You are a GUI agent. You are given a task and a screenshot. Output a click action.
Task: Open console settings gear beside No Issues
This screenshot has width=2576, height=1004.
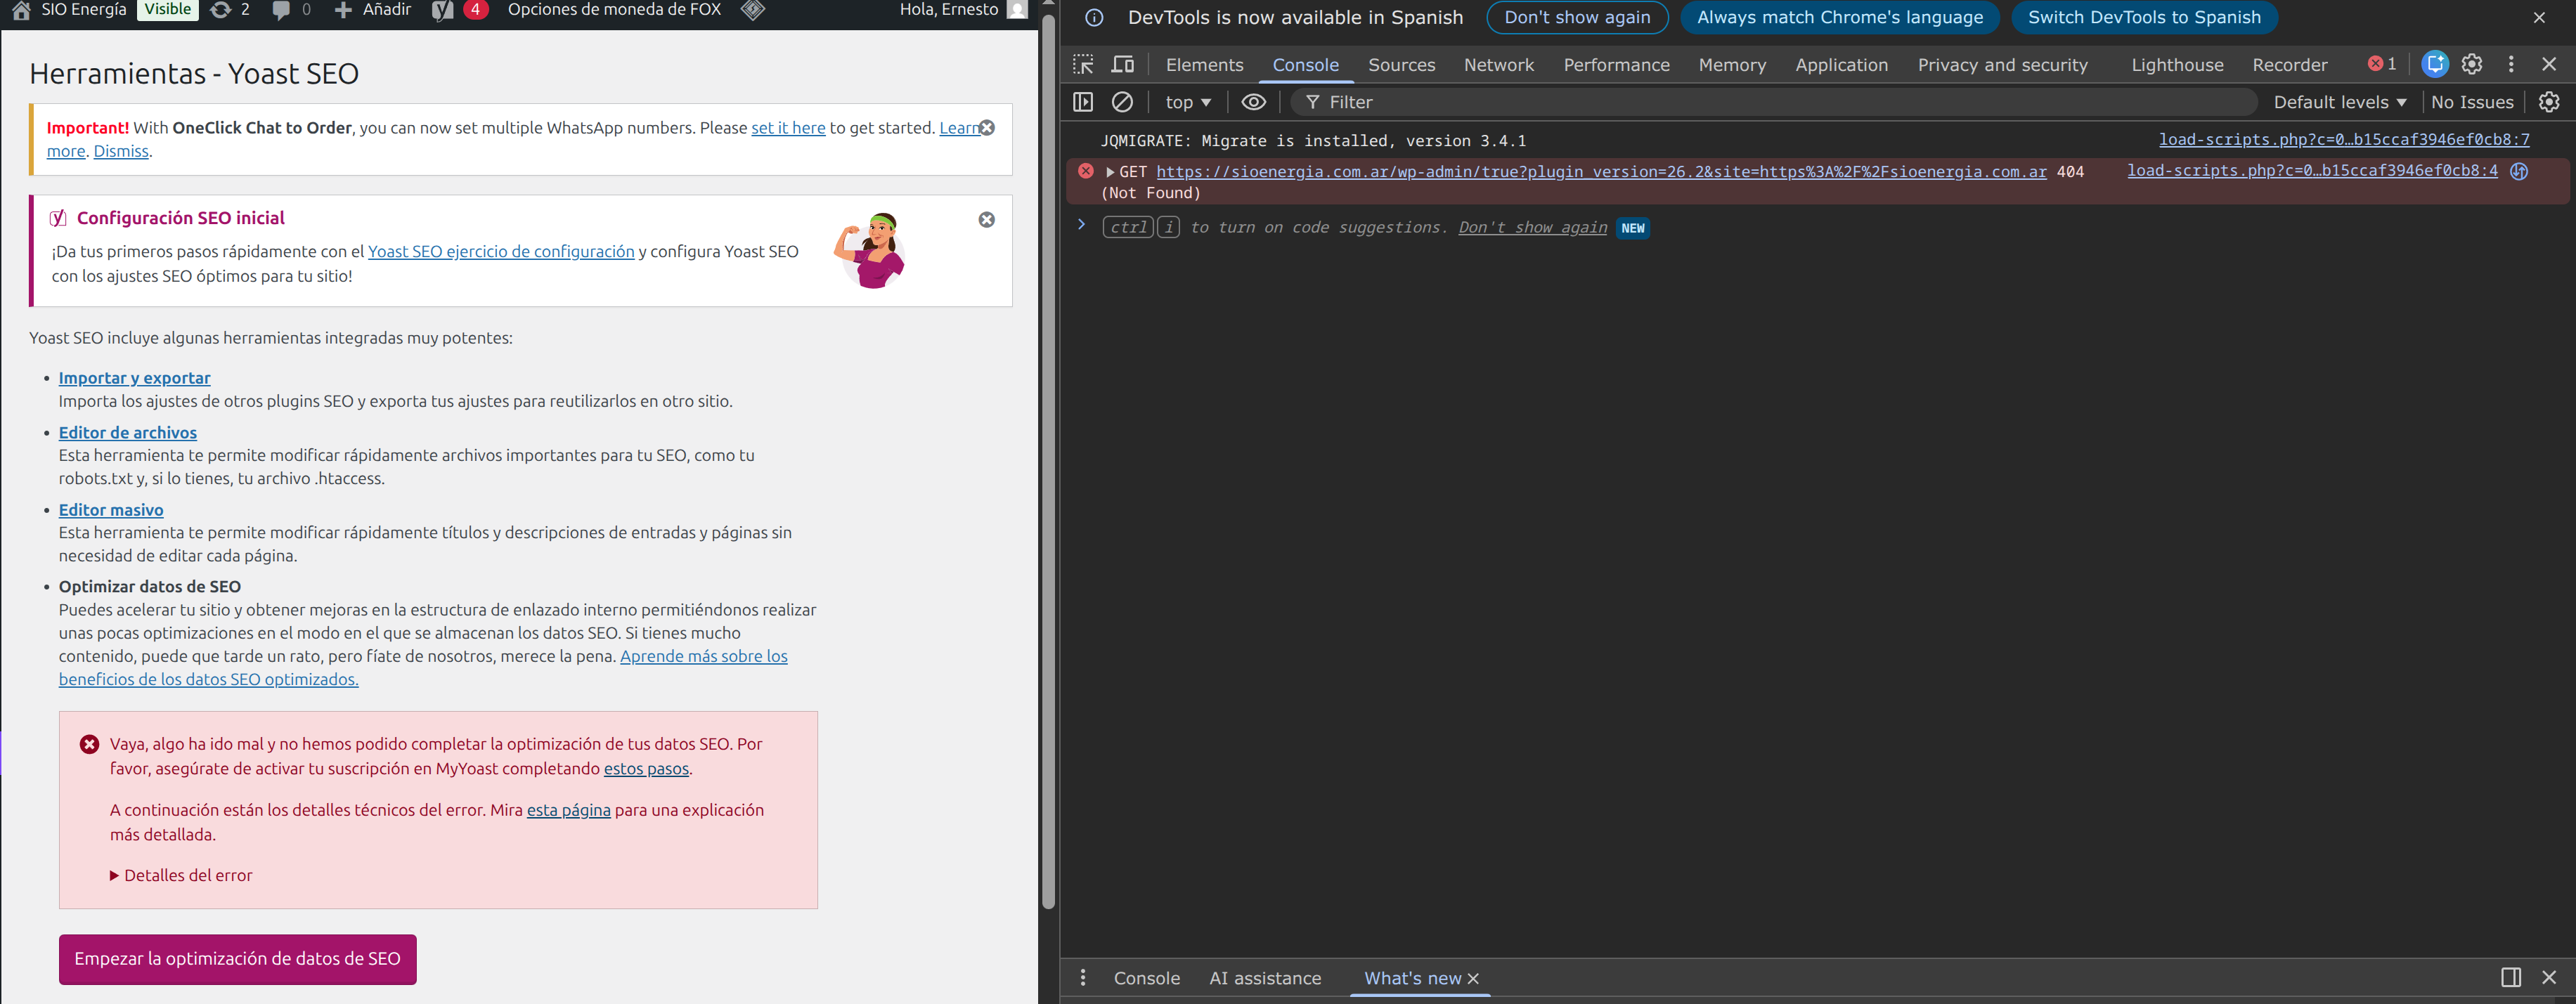pos(2549,102)
